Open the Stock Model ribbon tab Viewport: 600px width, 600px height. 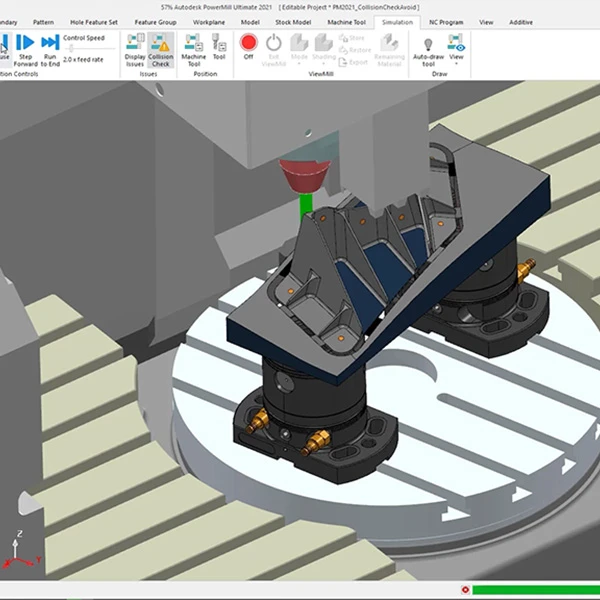coord(294,21)
